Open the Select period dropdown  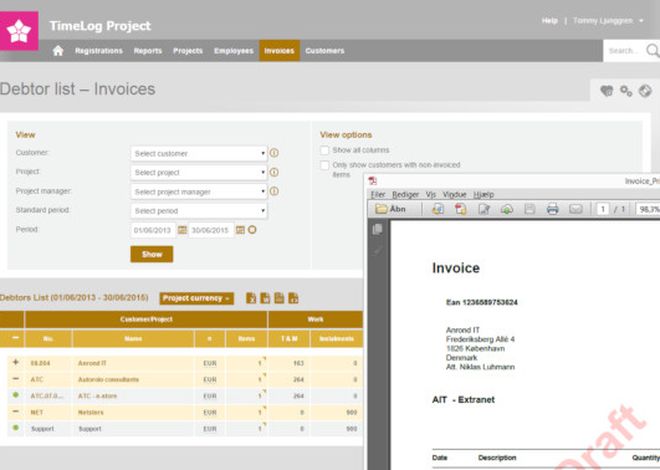199,211
